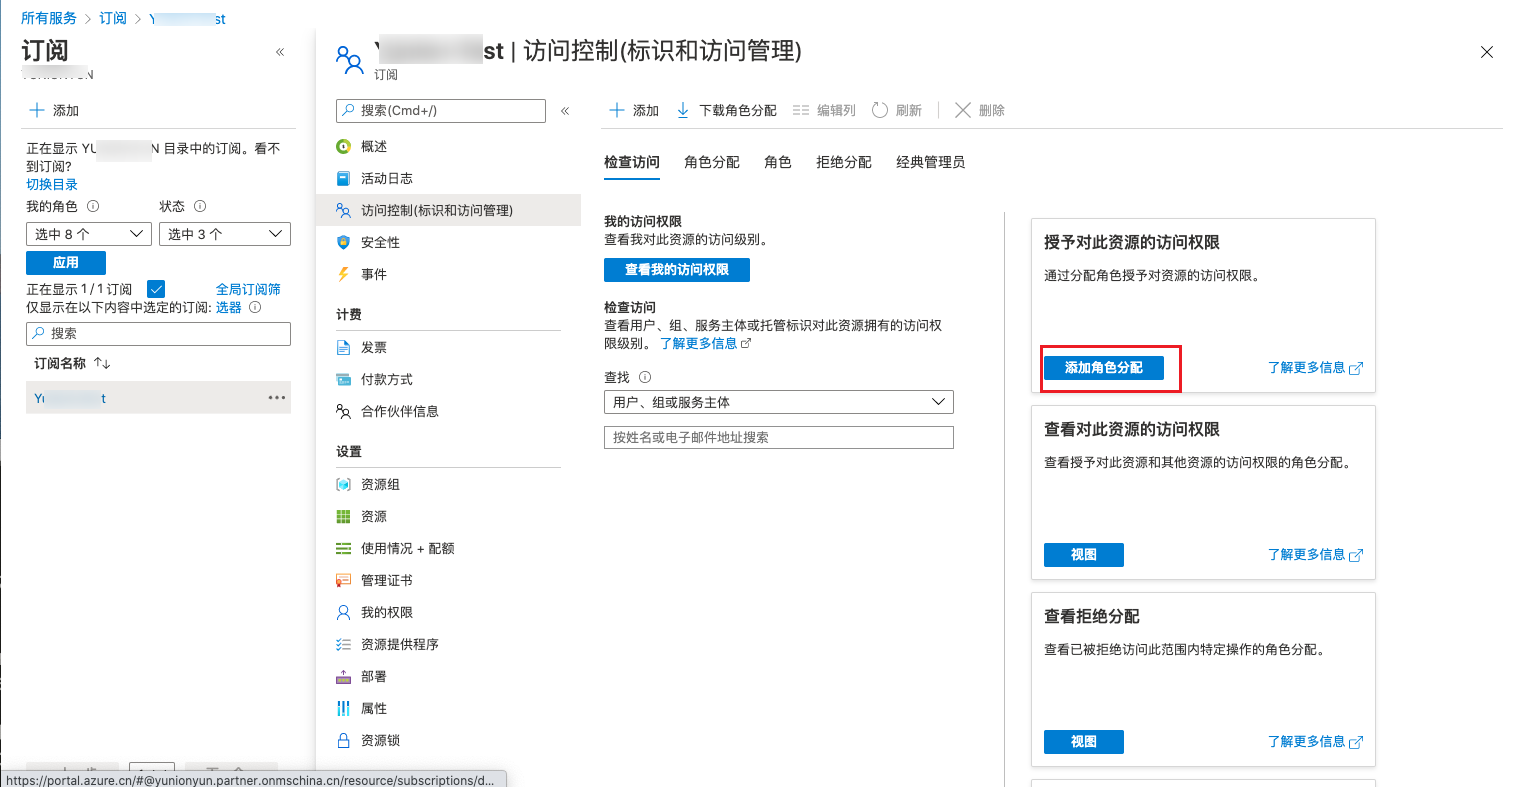Image resolution: width=1520 pixels, height=787 pixels.
Task: Collapse the resource menu with double-chevron
Action: [x=565, y=111]
